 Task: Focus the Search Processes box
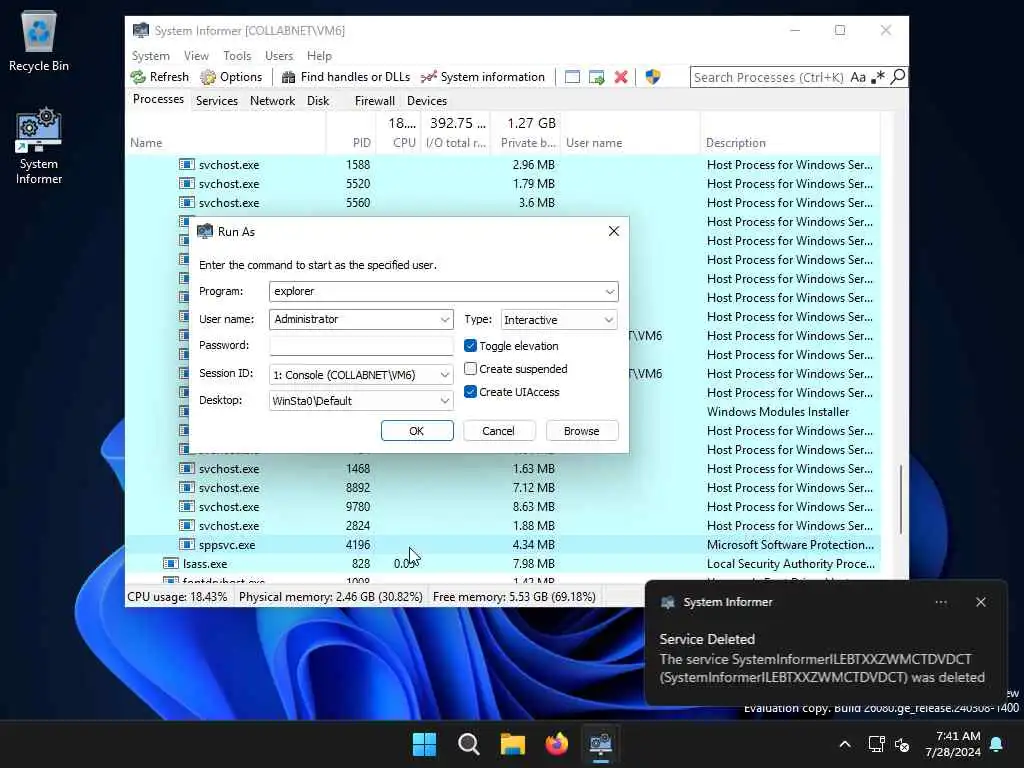pyautogui.click(x=769, y=77)
